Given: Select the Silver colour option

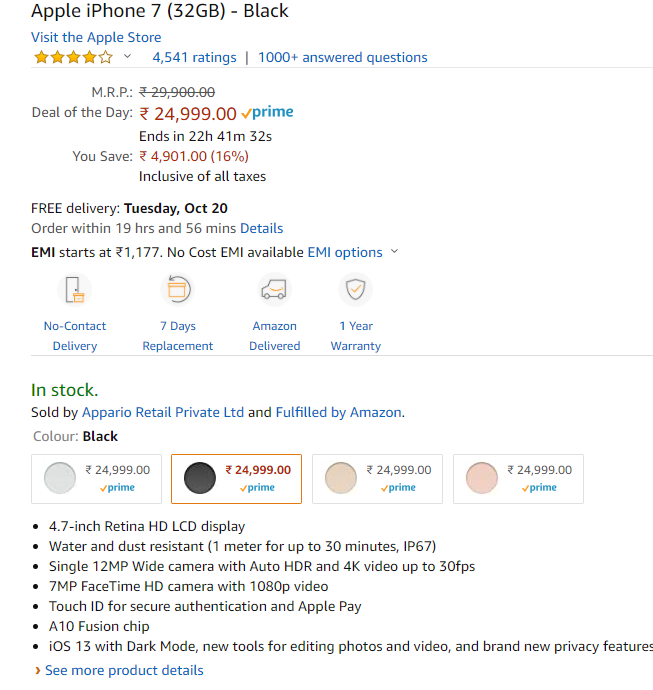Looking at the screenshot, I should click(96, 479).
